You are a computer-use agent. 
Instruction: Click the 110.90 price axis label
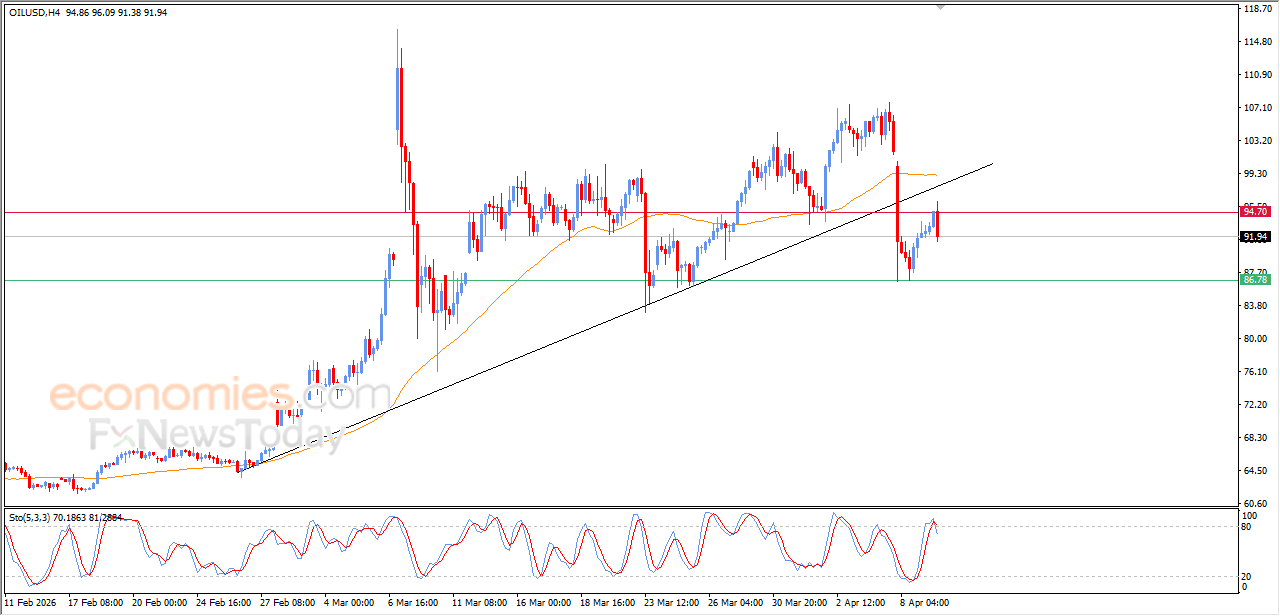[1256, 75]
